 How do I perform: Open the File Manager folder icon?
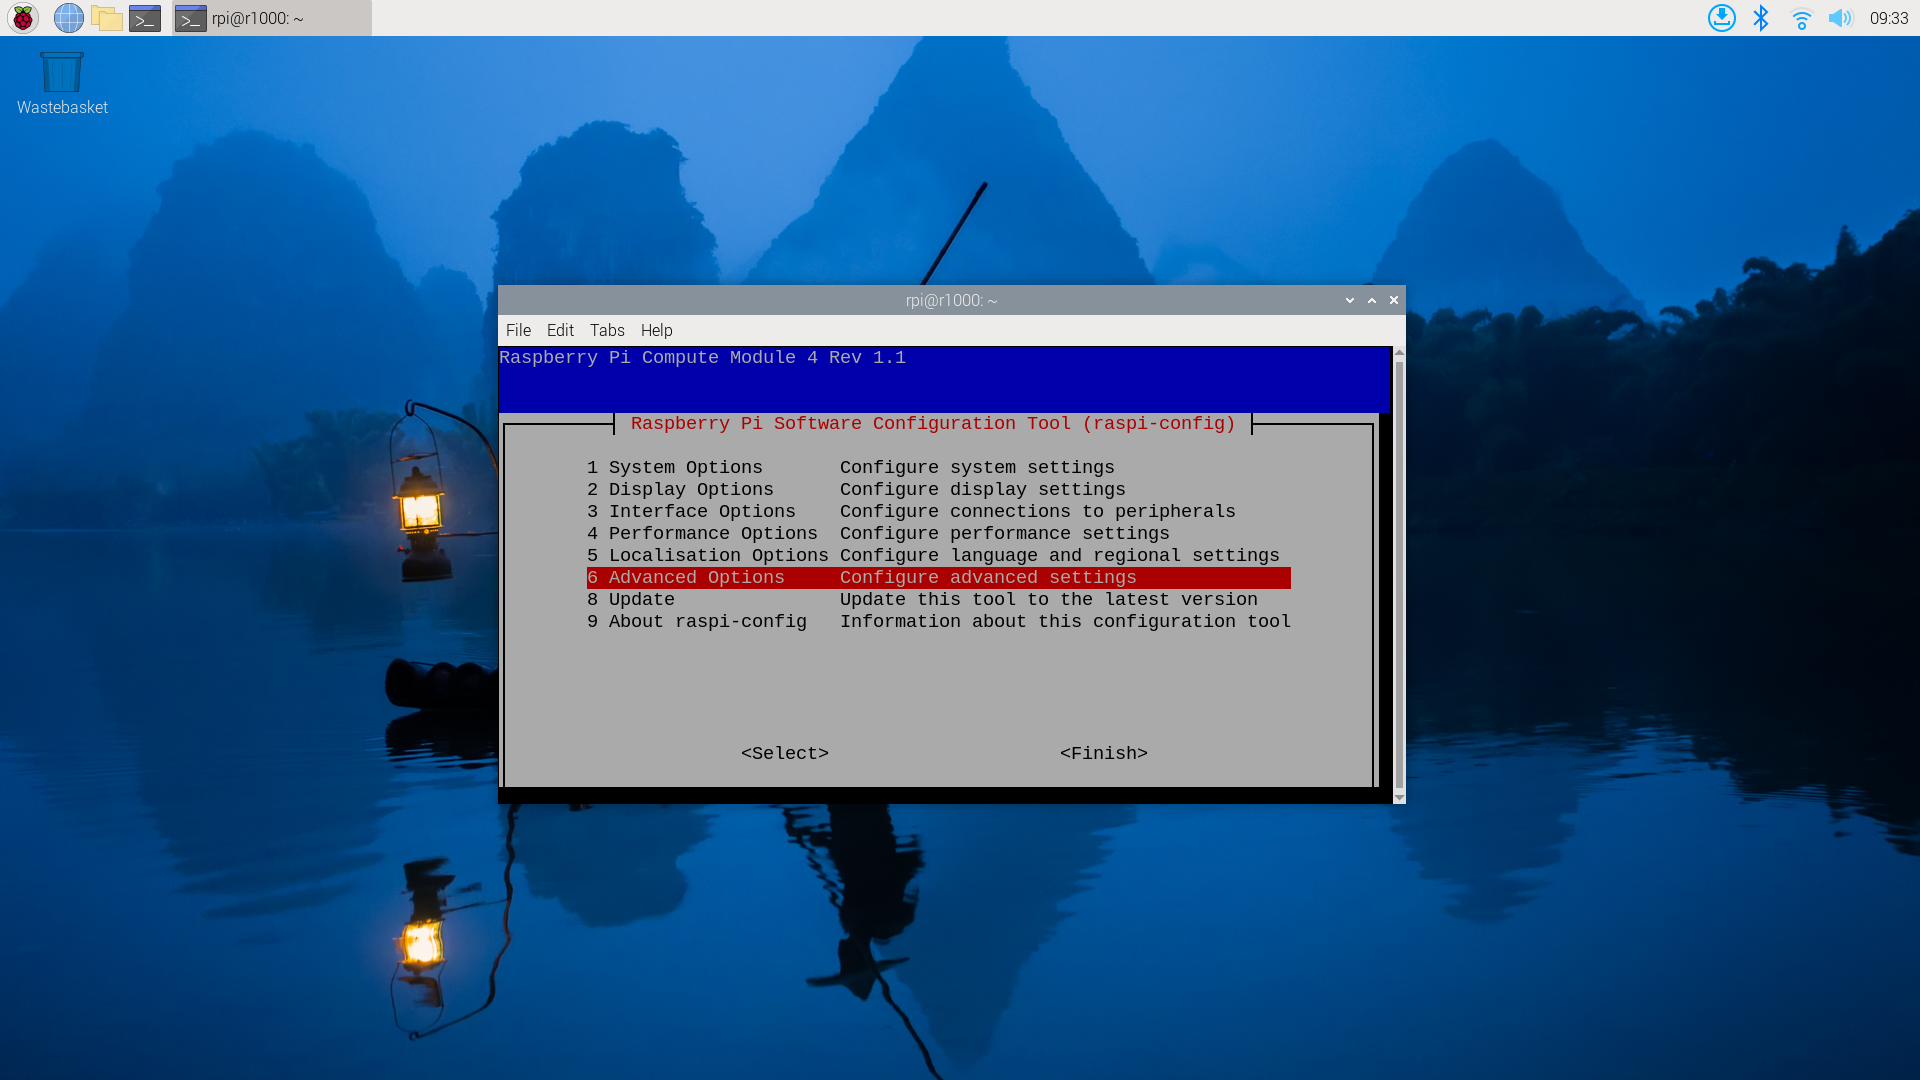point(106,18)
